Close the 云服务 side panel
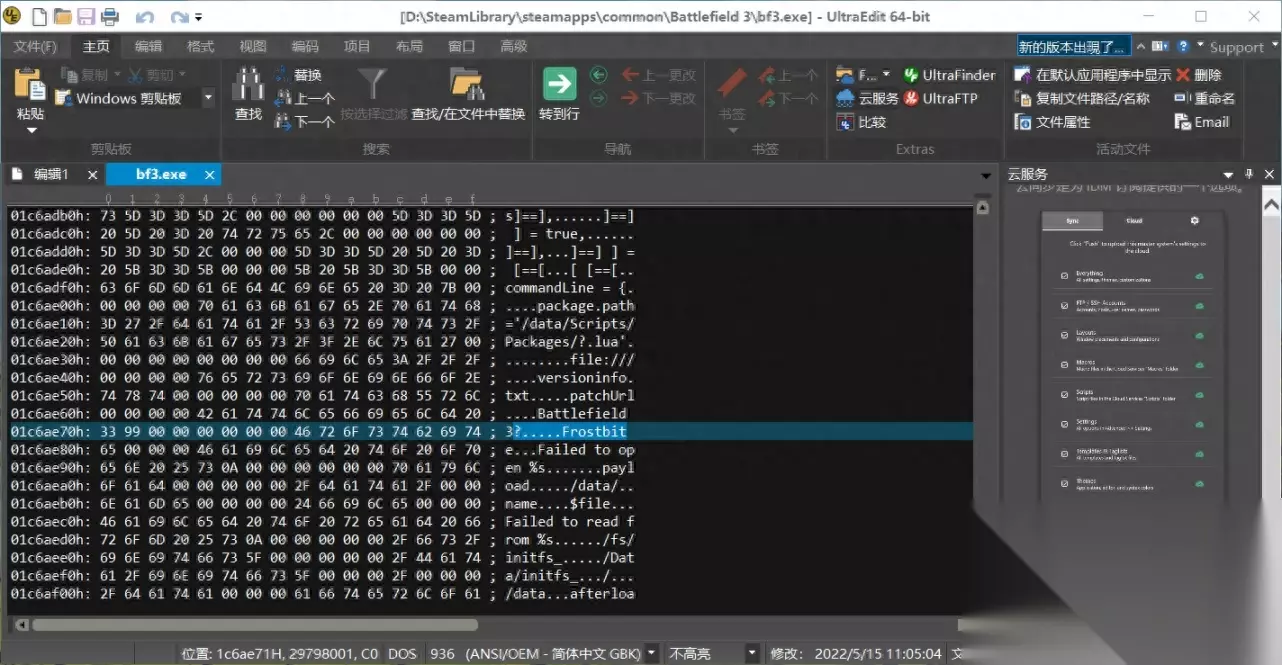 tap(1270, 174)
